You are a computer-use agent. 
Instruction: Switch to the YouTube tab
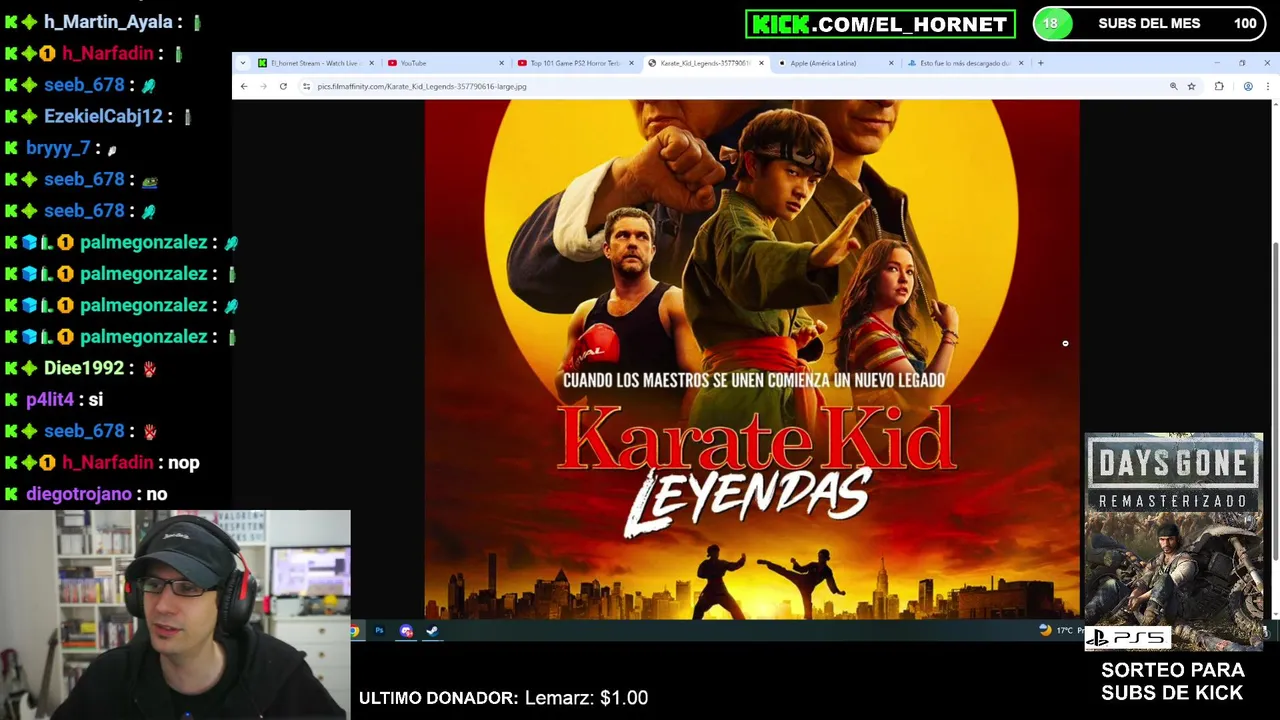pos(445,63)
